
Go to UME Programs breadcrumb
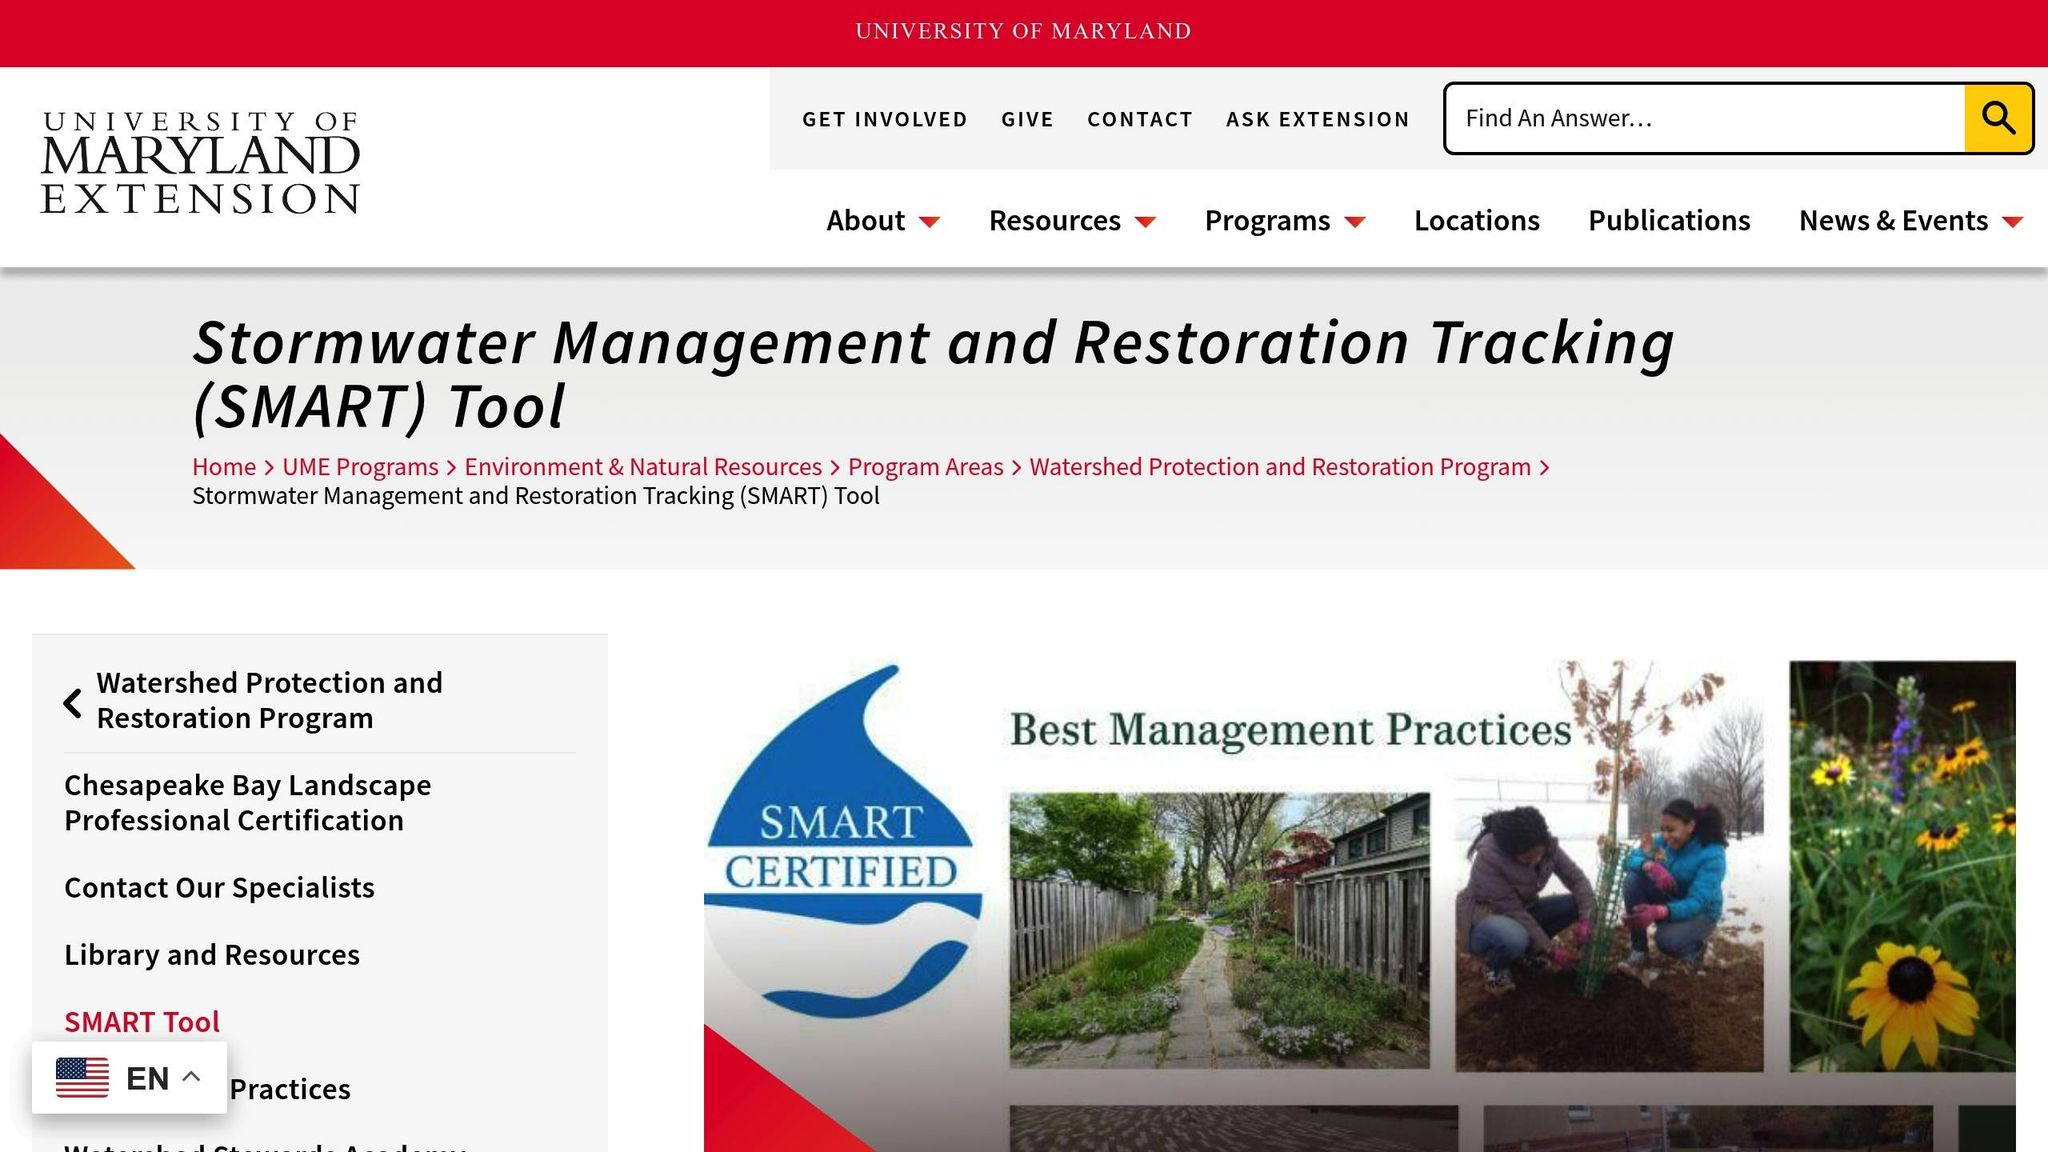[x=360, y=467]
